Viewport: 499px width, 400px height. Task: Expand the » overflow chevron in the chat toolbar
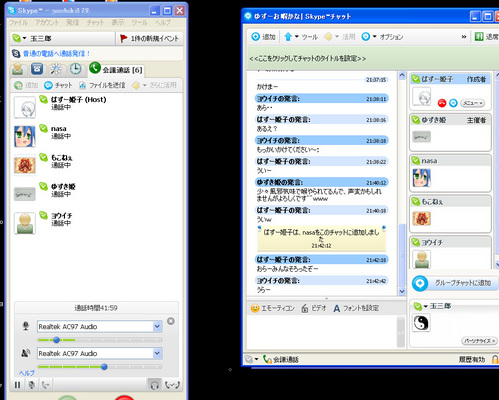[x=464, y=37]
